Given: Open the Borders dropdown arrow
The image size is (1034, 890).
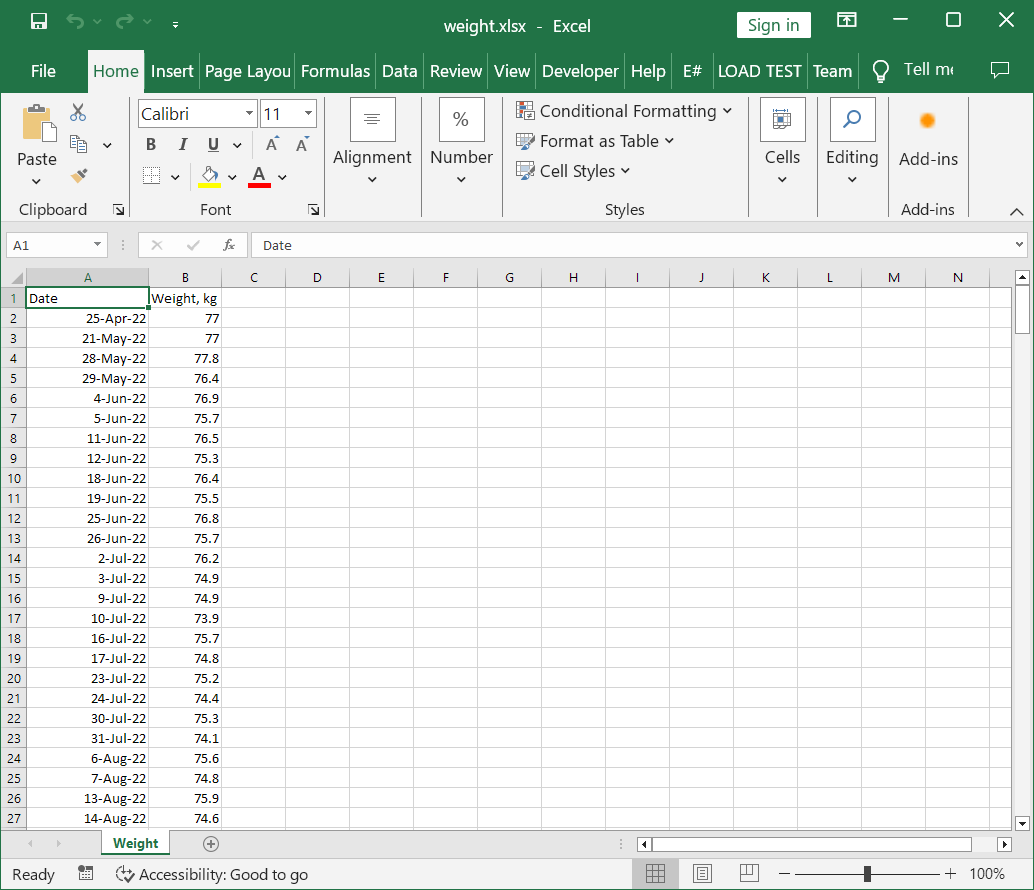Looking at the screenshot, I should (x=175, y=177).
